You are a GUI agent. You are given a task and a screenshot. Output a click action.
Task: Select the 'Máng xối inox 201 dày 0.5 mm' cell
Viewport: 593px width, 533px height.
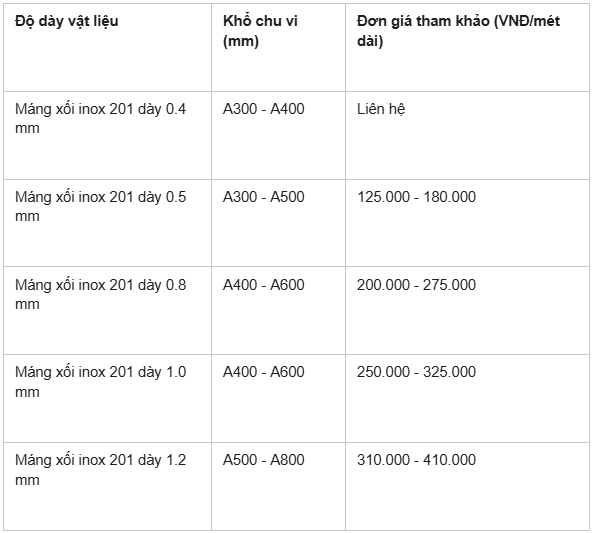tap(107, 223)
